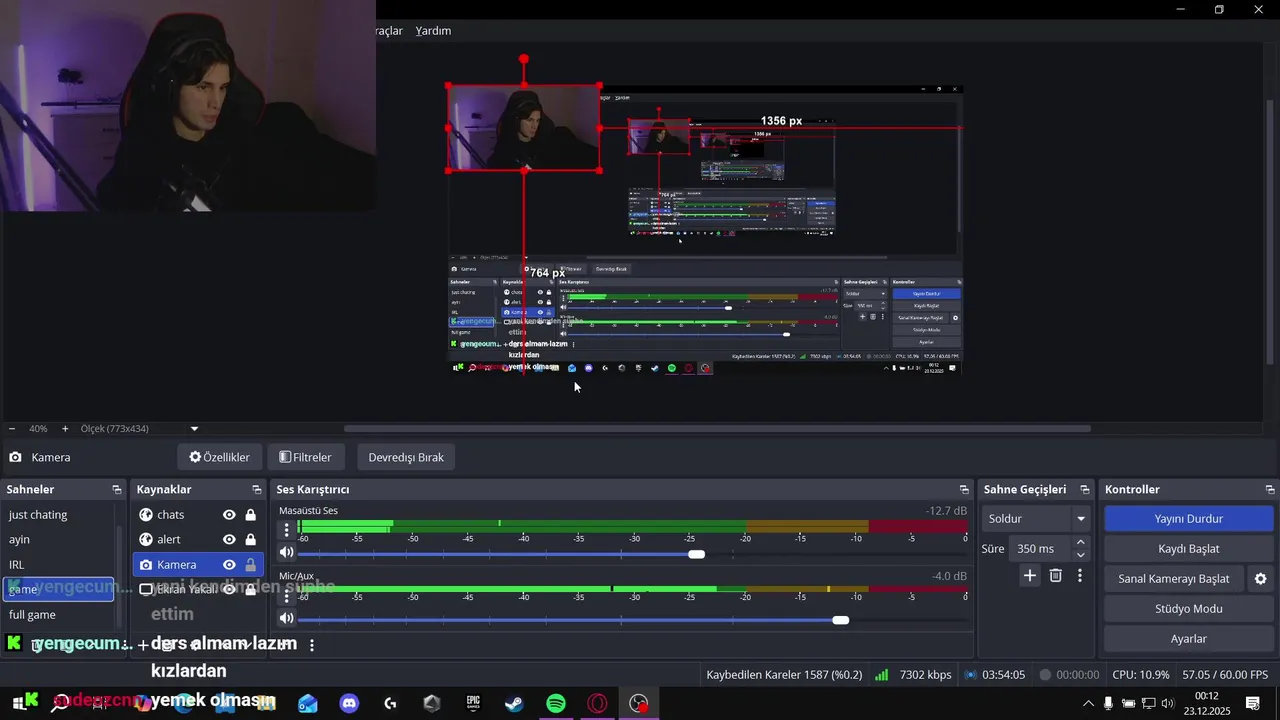Add a new scene transition with plus icon

[x=1030, y=575]
